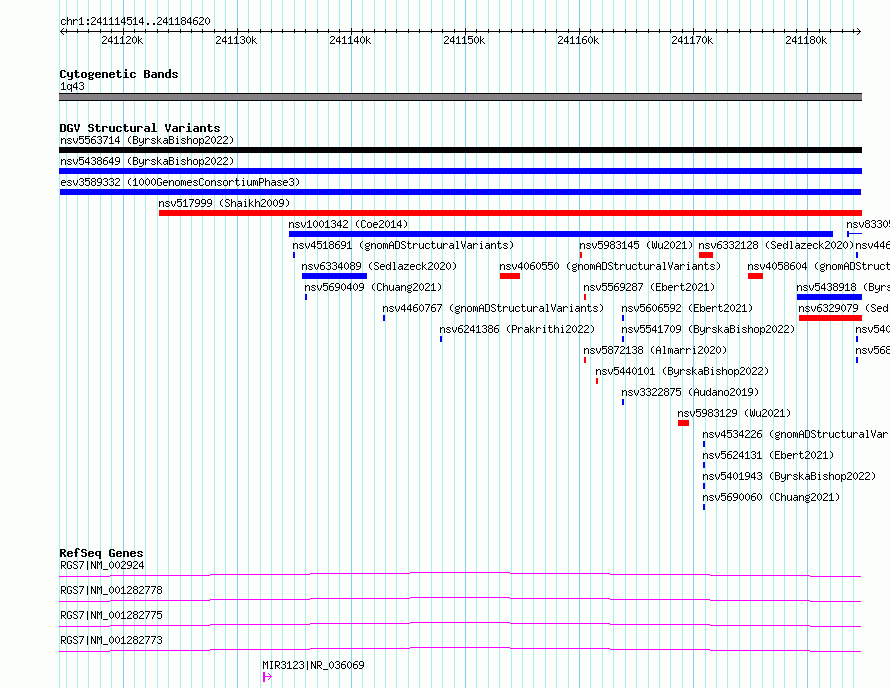
Task: Click the RefSeq Genes track title
Action: 101,553
